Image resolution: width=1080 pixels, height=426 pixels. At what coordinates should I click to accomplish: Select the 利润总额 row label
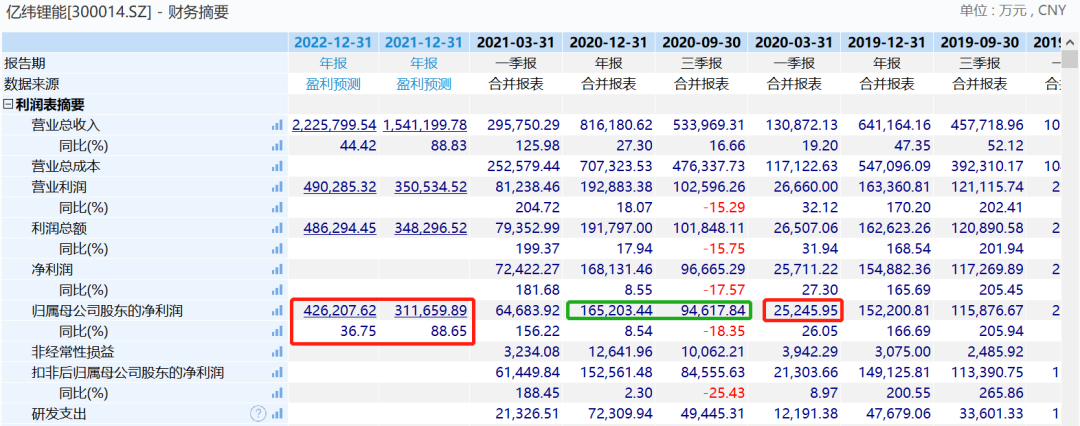coord(59,228)
